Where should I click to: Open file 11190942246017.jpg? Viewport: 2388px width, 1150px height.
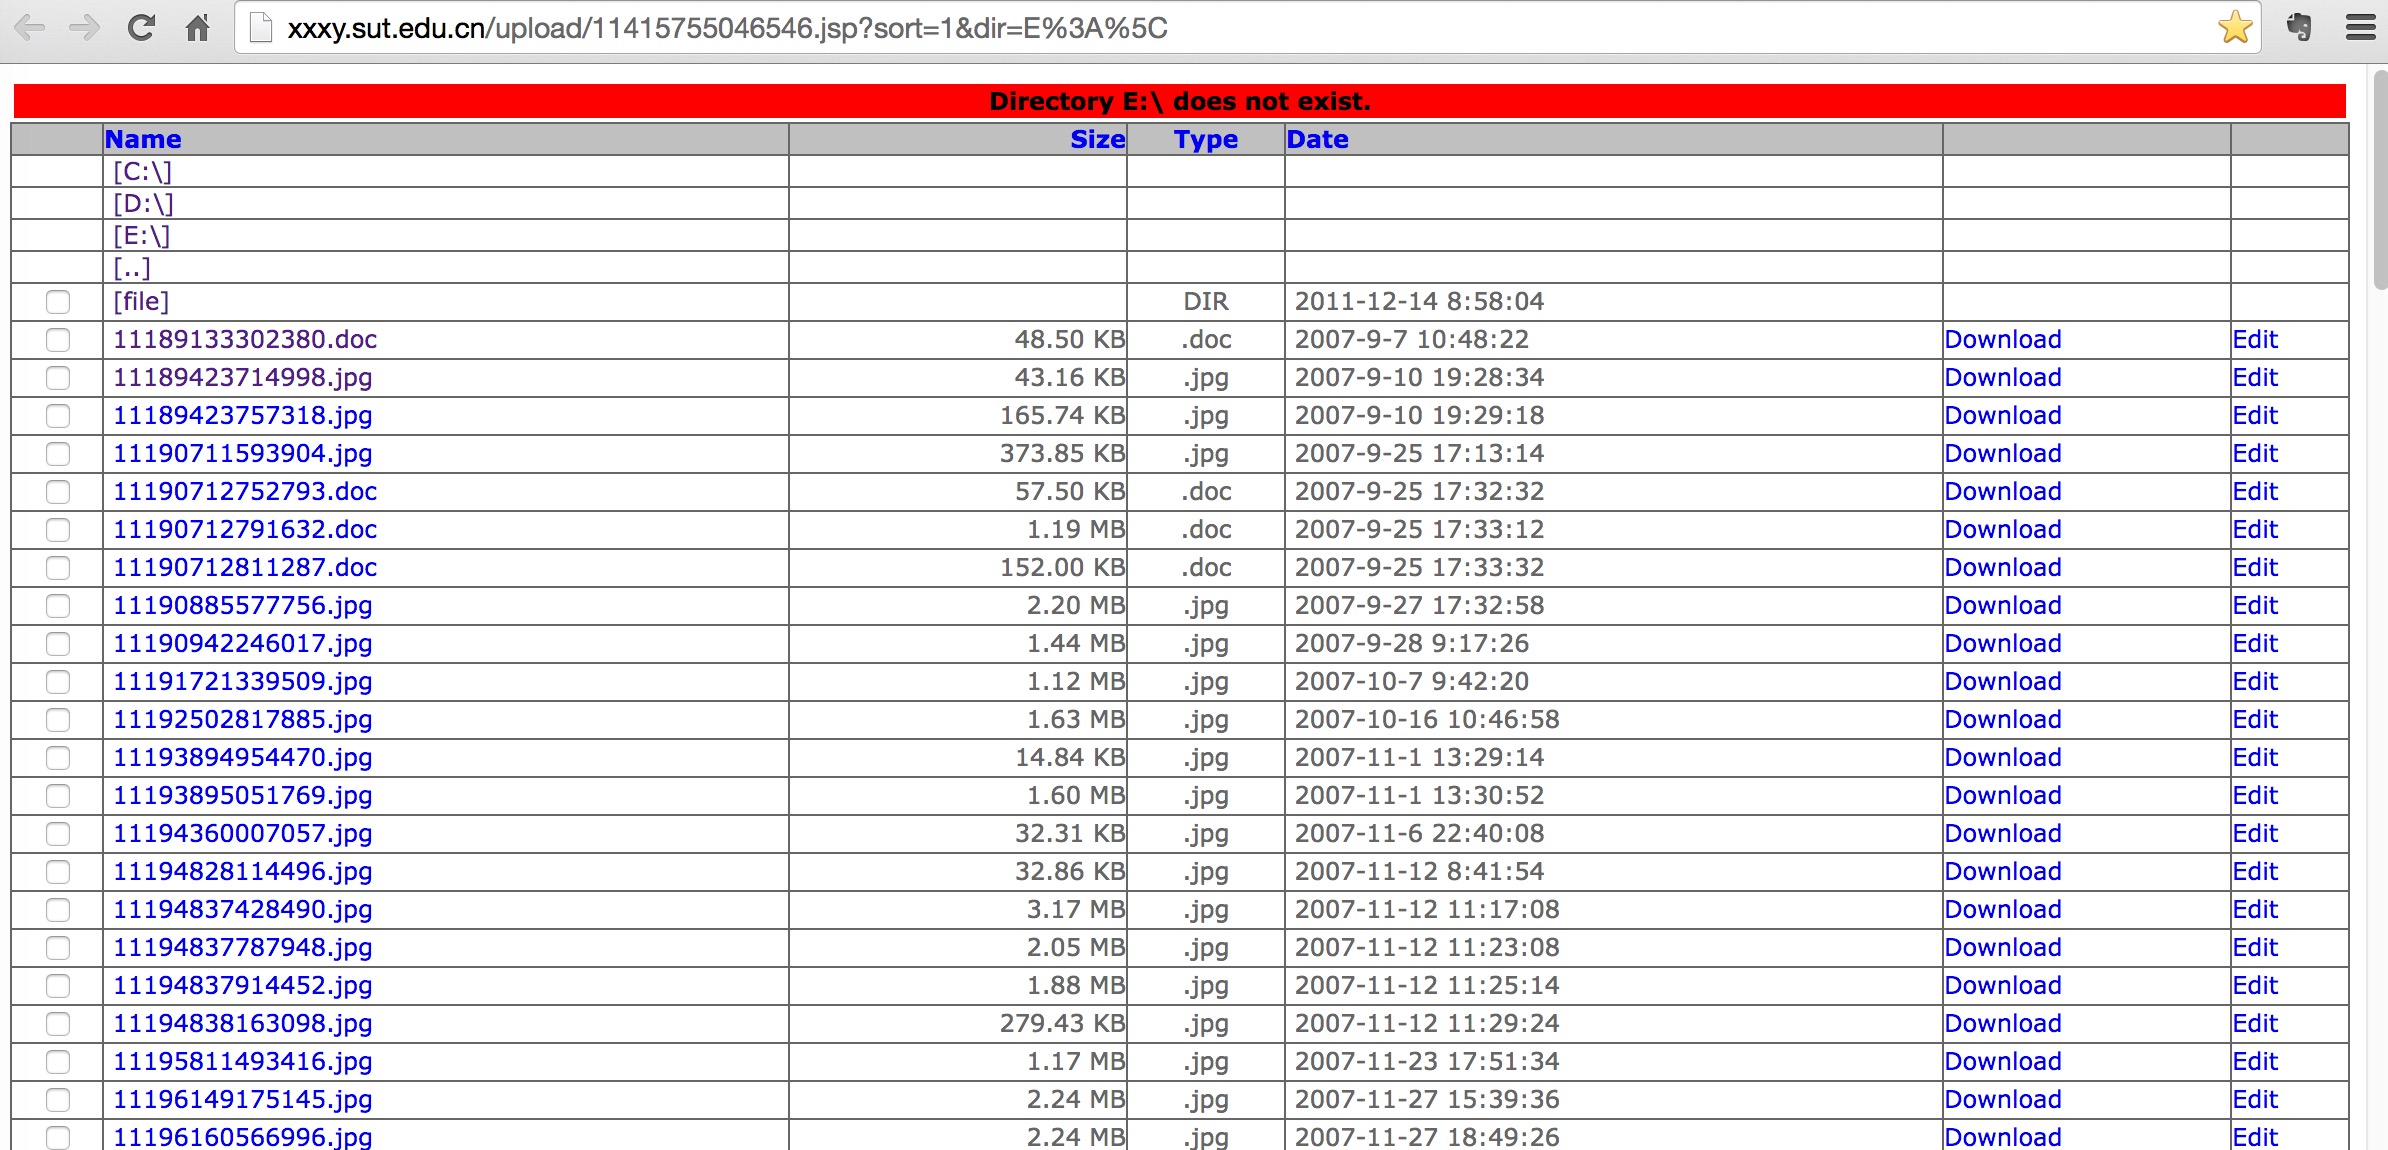tap(242, 643)
